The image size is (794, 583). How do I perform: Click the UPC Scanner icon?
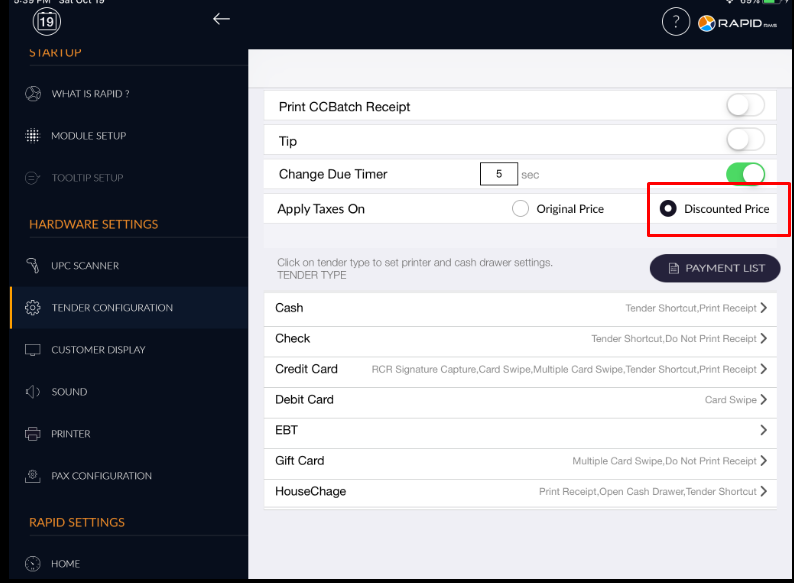(x=33, y=266)
